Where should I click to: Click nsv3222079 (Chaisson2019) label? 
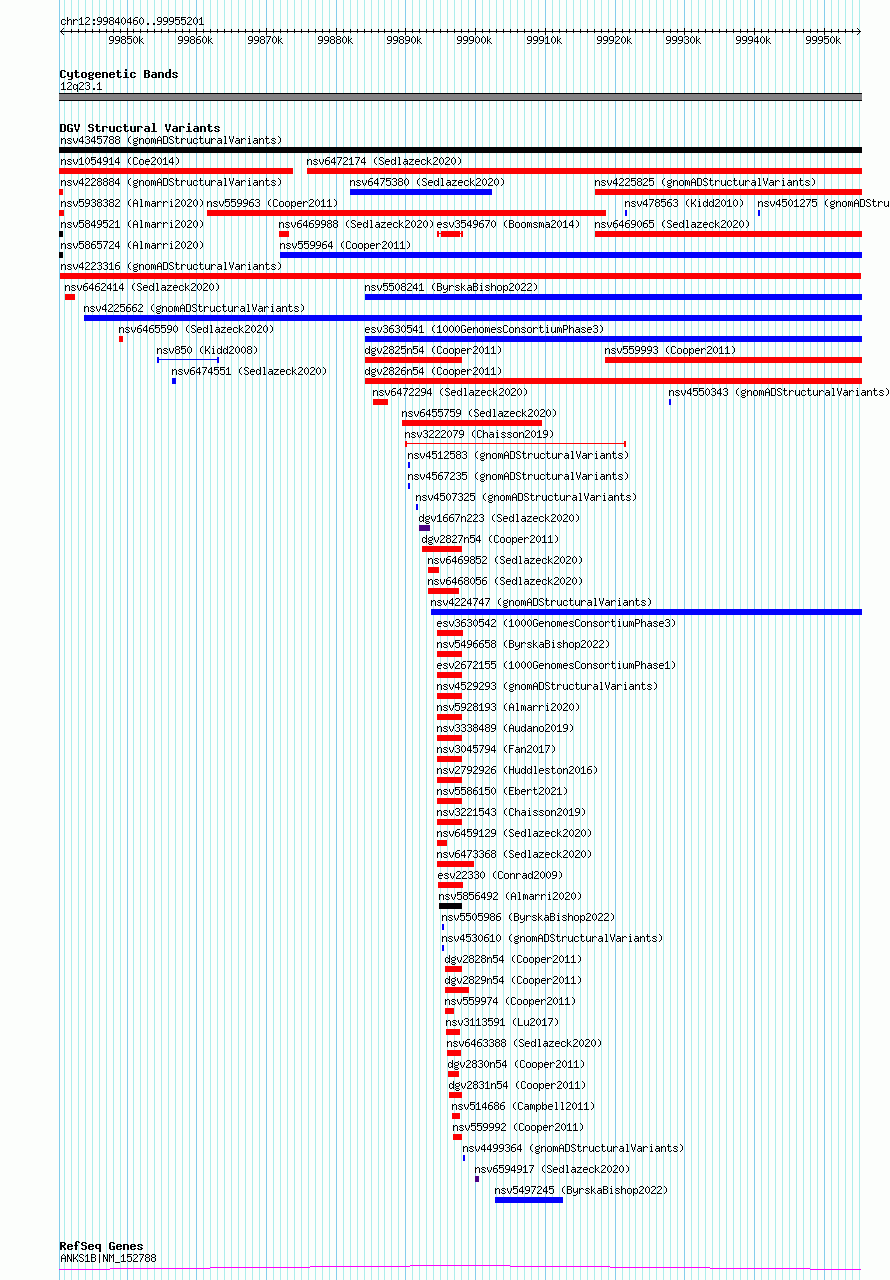point(479,434)
